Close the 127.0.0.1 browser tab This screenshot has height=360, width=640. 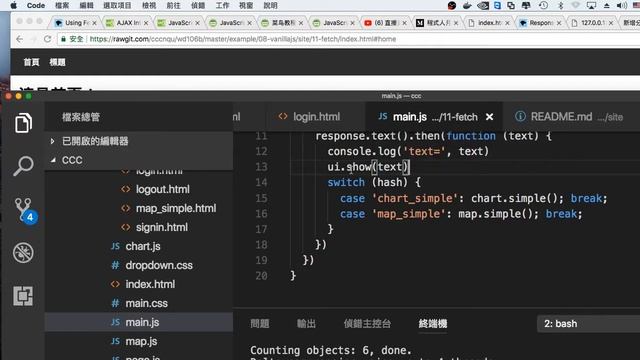point(611,23)
